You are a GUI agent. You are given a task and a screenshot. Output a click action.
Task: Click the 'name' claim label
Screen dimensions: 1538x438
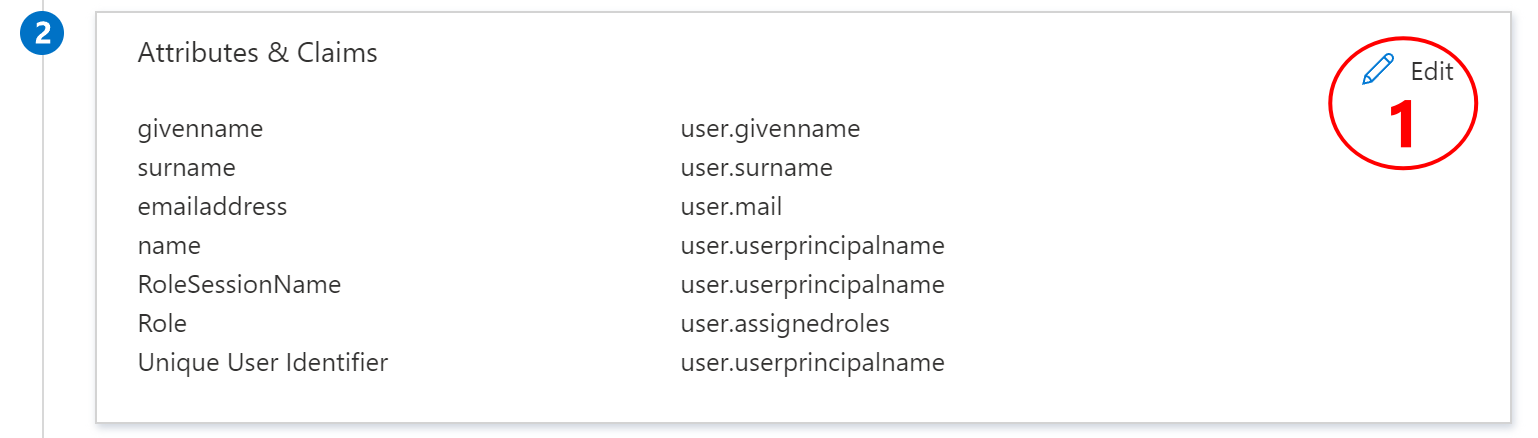[169, 246]
